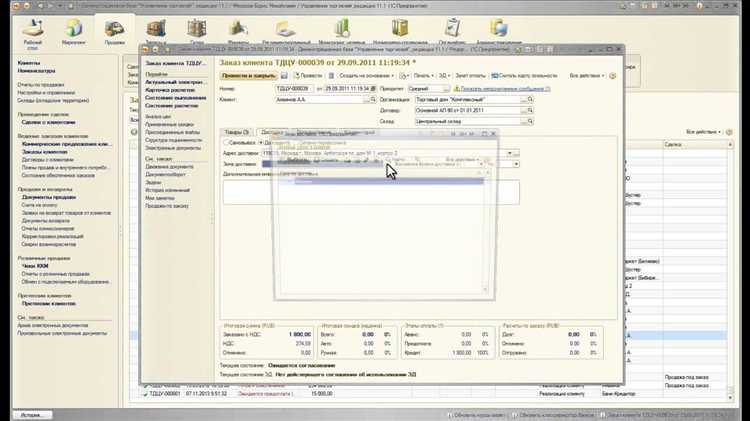
Task: Switch to the Доставка tab
Action: click(273, 132)
